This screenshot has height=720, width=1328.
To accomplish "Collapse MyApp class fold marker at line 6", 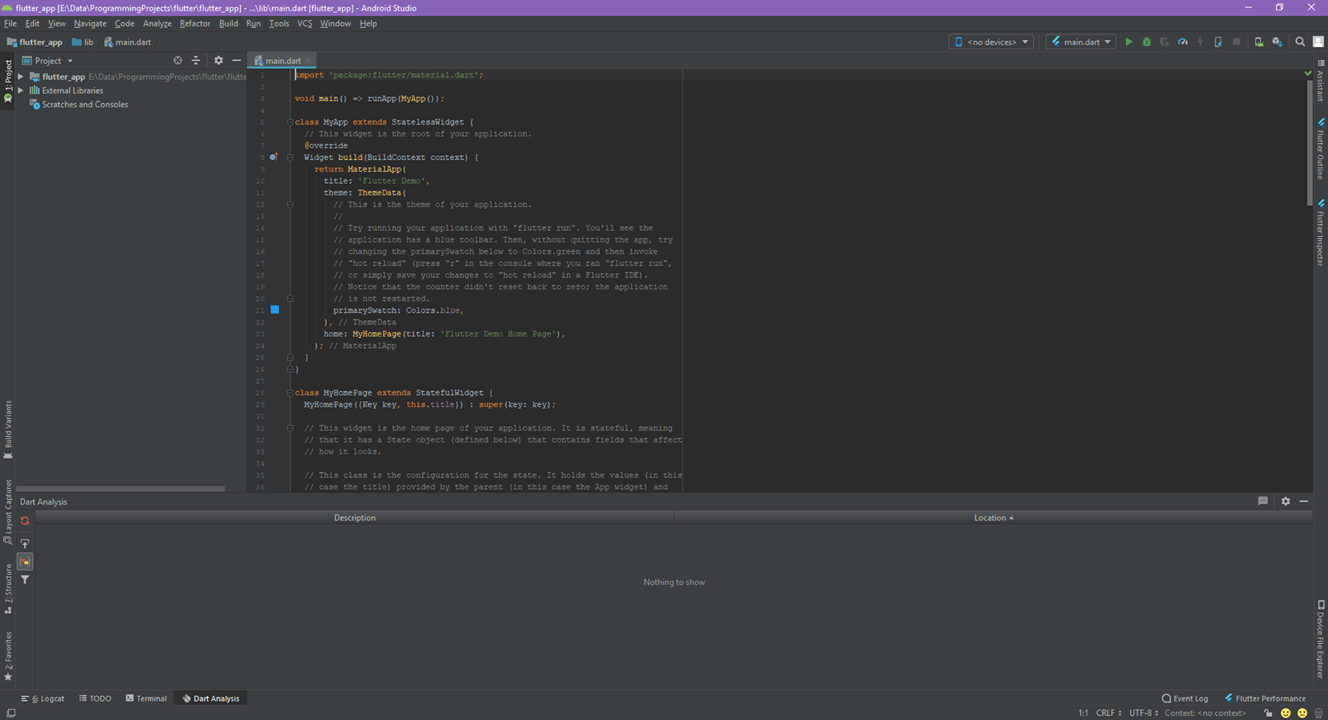I will coord(290,122).
